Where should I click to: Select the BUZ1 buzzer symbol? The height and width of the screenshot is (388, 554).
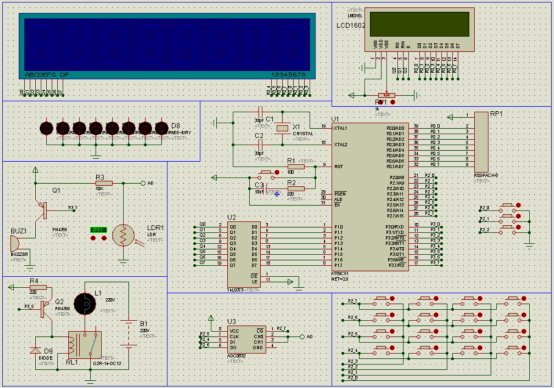click(15, 243)
